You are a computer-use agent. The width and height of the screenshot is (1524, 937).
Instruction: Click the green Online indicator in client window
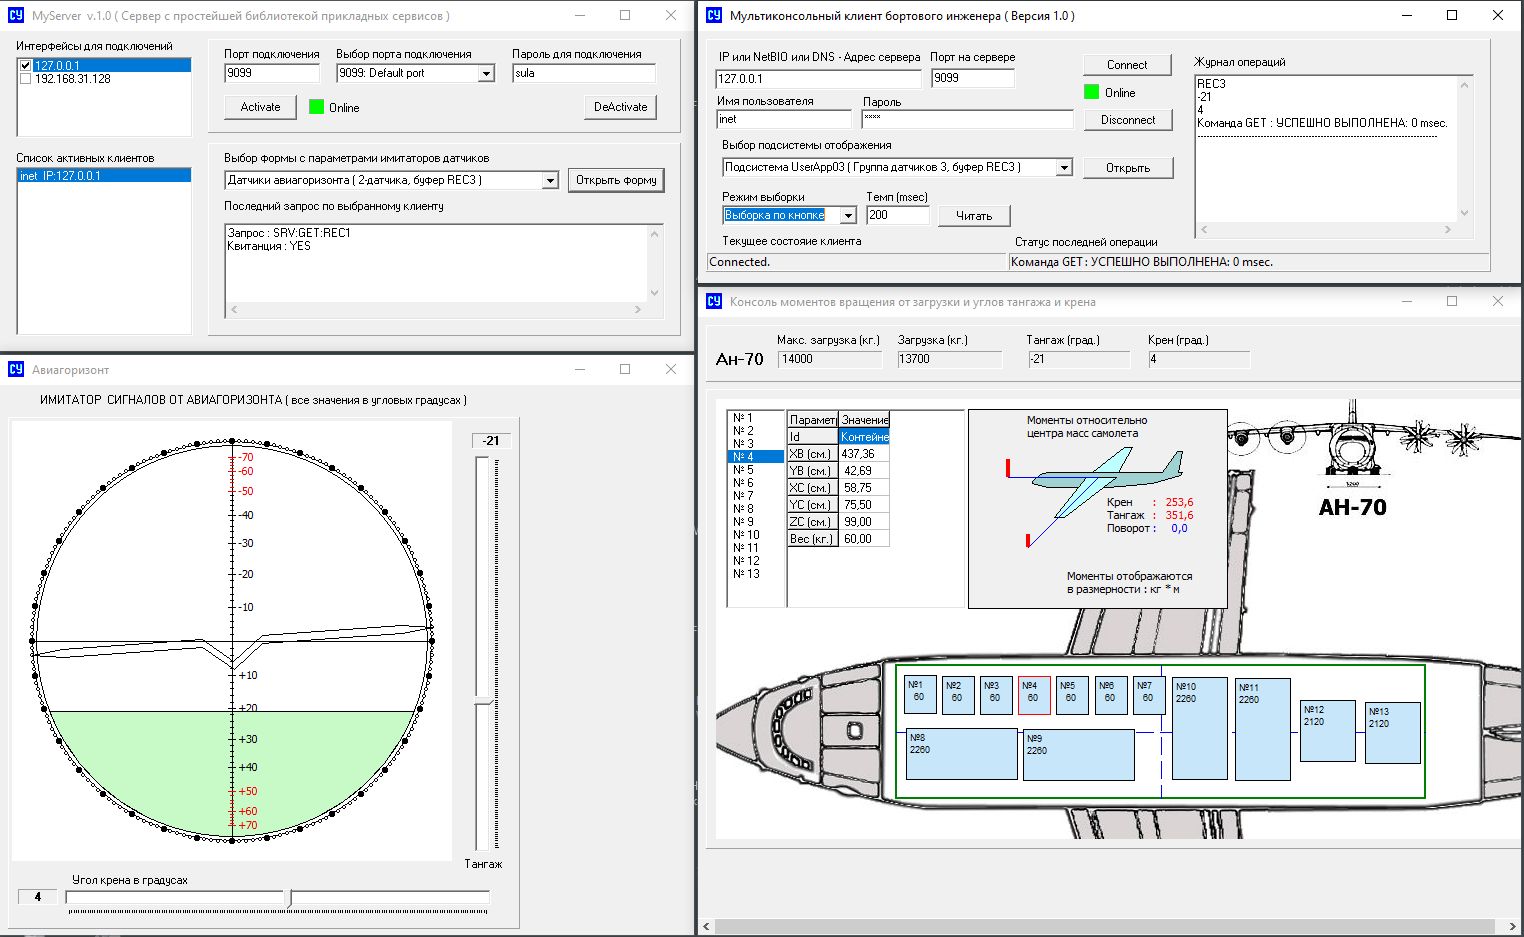pyautogui.click(x=1092, y=92)
